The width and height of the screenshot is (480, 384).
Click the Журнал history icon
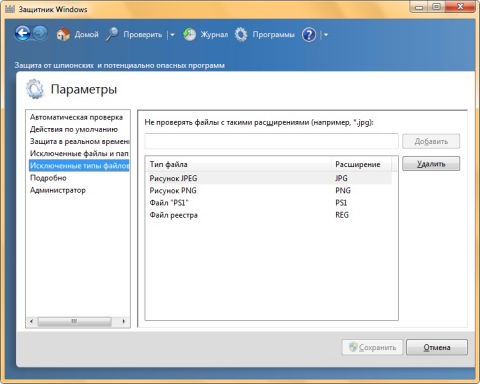point(189,34)
